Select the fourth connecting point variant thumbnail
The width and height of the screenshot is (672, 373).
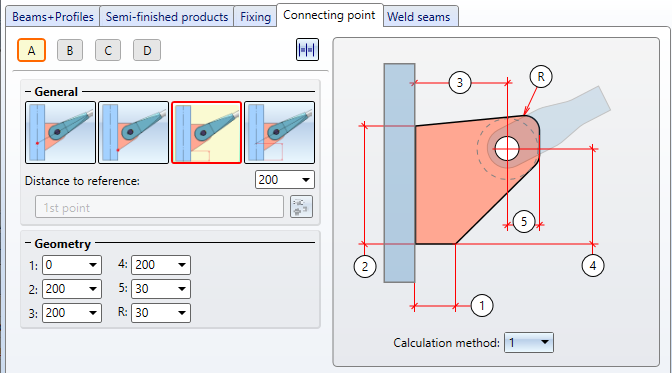tap(279, 132)
